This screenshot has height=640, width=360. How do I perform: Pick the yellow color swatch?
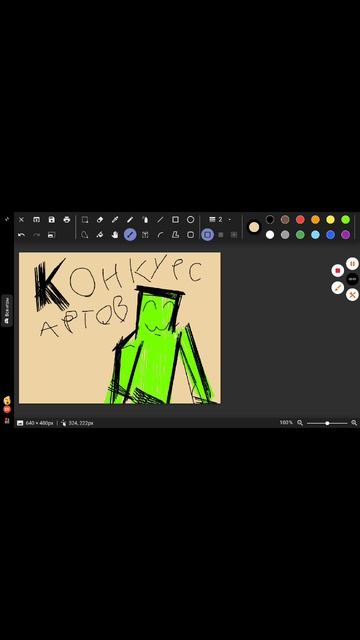point(330,220)
